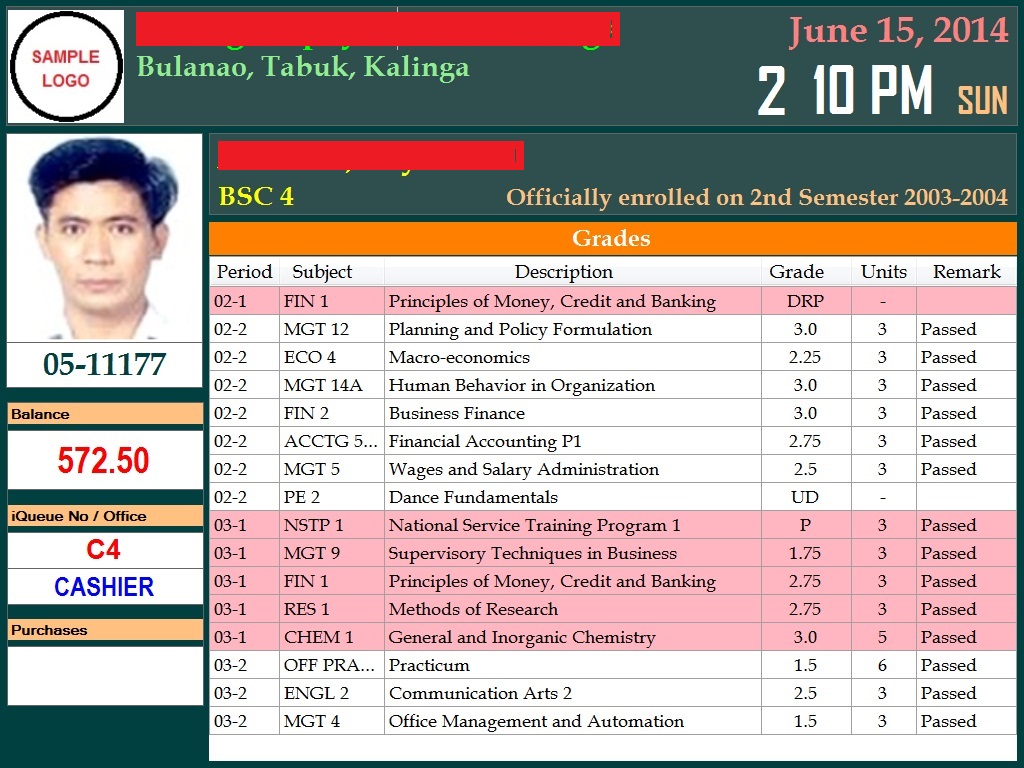Sort by the Subject column header
Screen dimensions: 1024x768
click(322, 272)
